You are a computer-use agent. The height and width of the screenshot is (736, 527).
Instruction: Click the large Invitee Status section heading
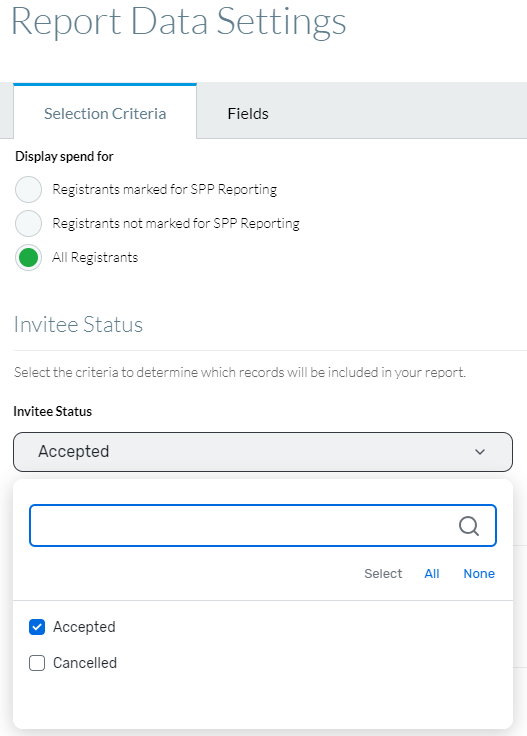(x=78, y=324)
